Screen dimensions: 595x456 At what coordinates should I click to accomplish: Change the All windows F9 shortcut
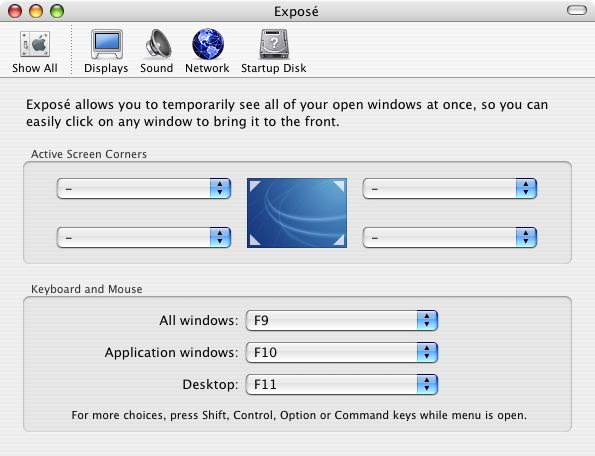[342, 321]
